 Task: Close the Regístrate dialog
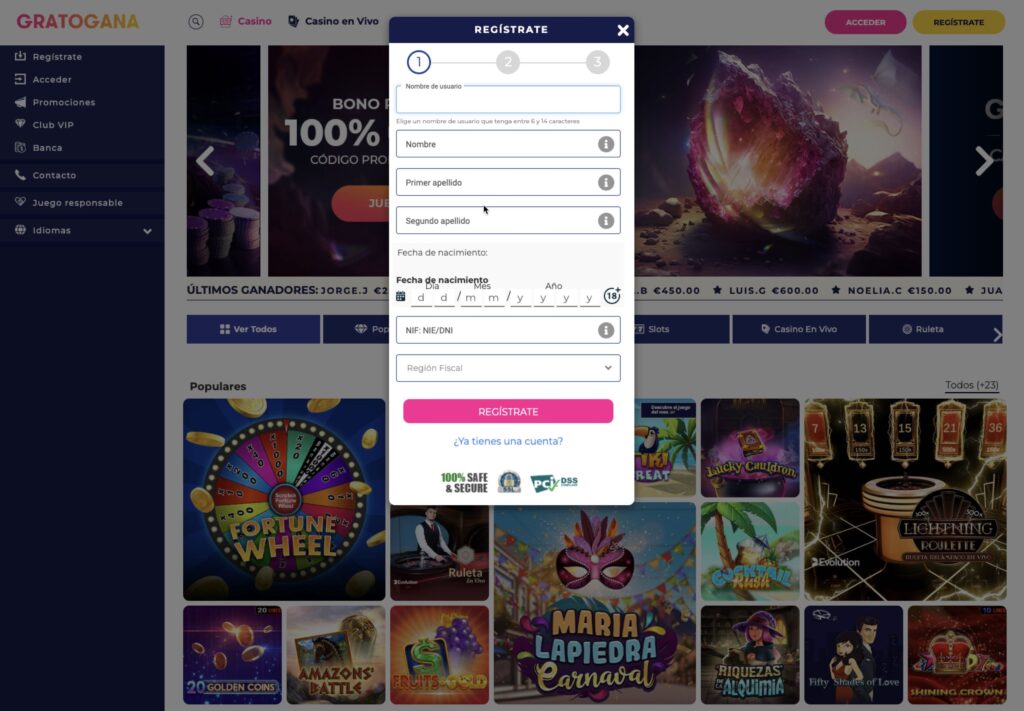(623, 30)
